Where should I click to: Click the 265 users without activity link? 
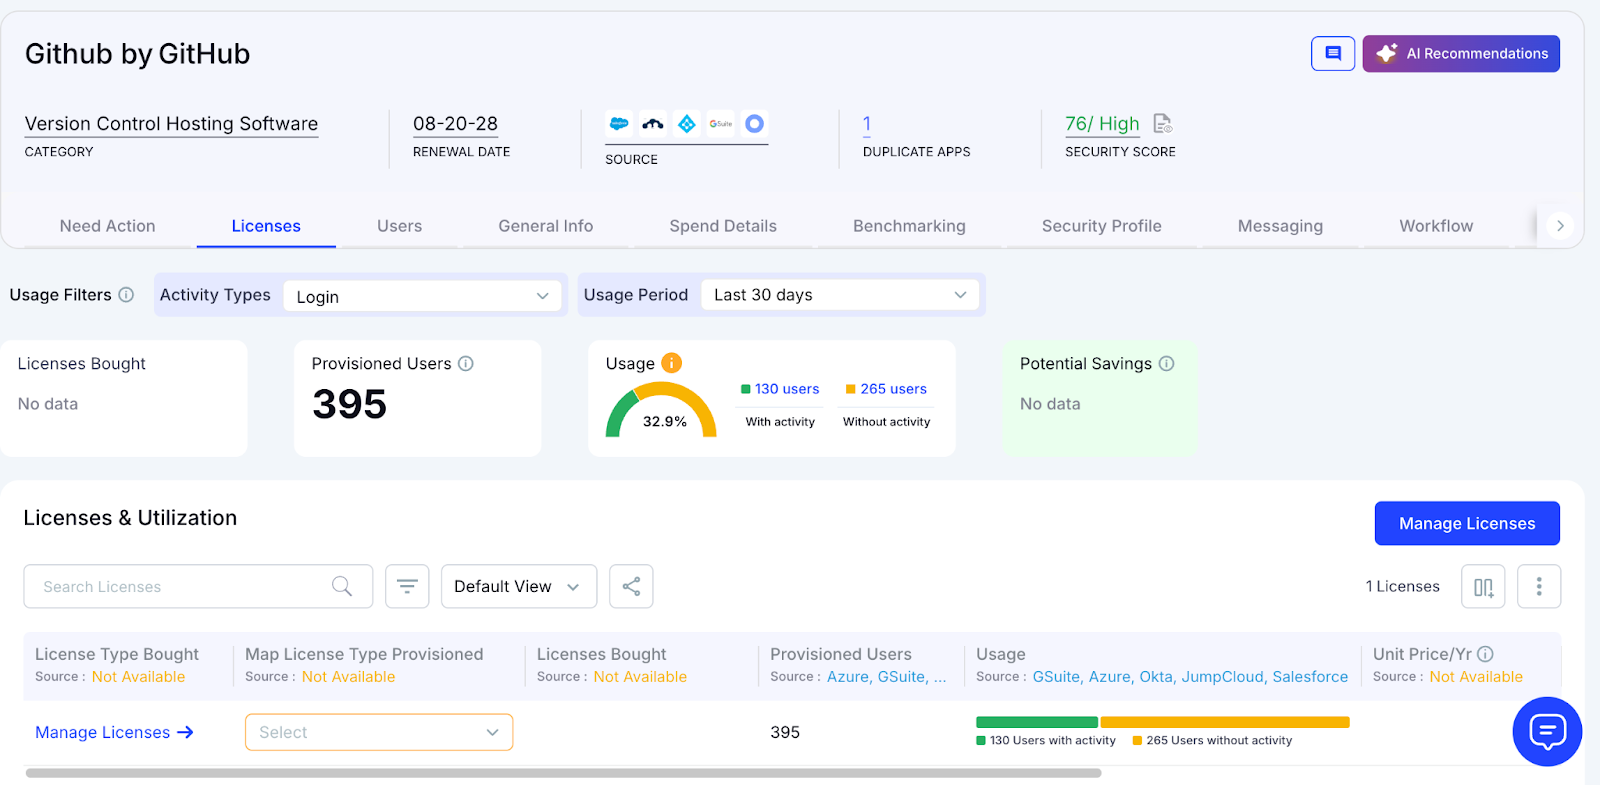[x=894, y=389]
